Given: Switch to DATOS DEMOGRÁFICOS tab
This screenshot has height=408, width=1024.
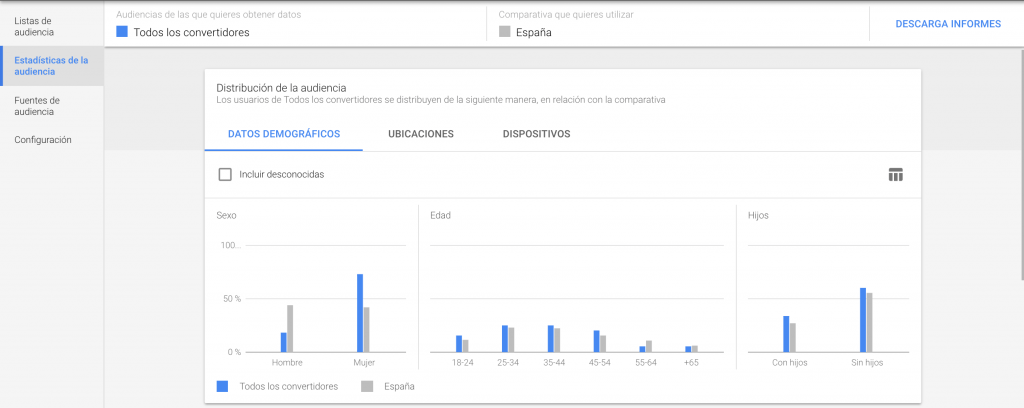Looking at the screenshot, I should click(x=284, y=134).
